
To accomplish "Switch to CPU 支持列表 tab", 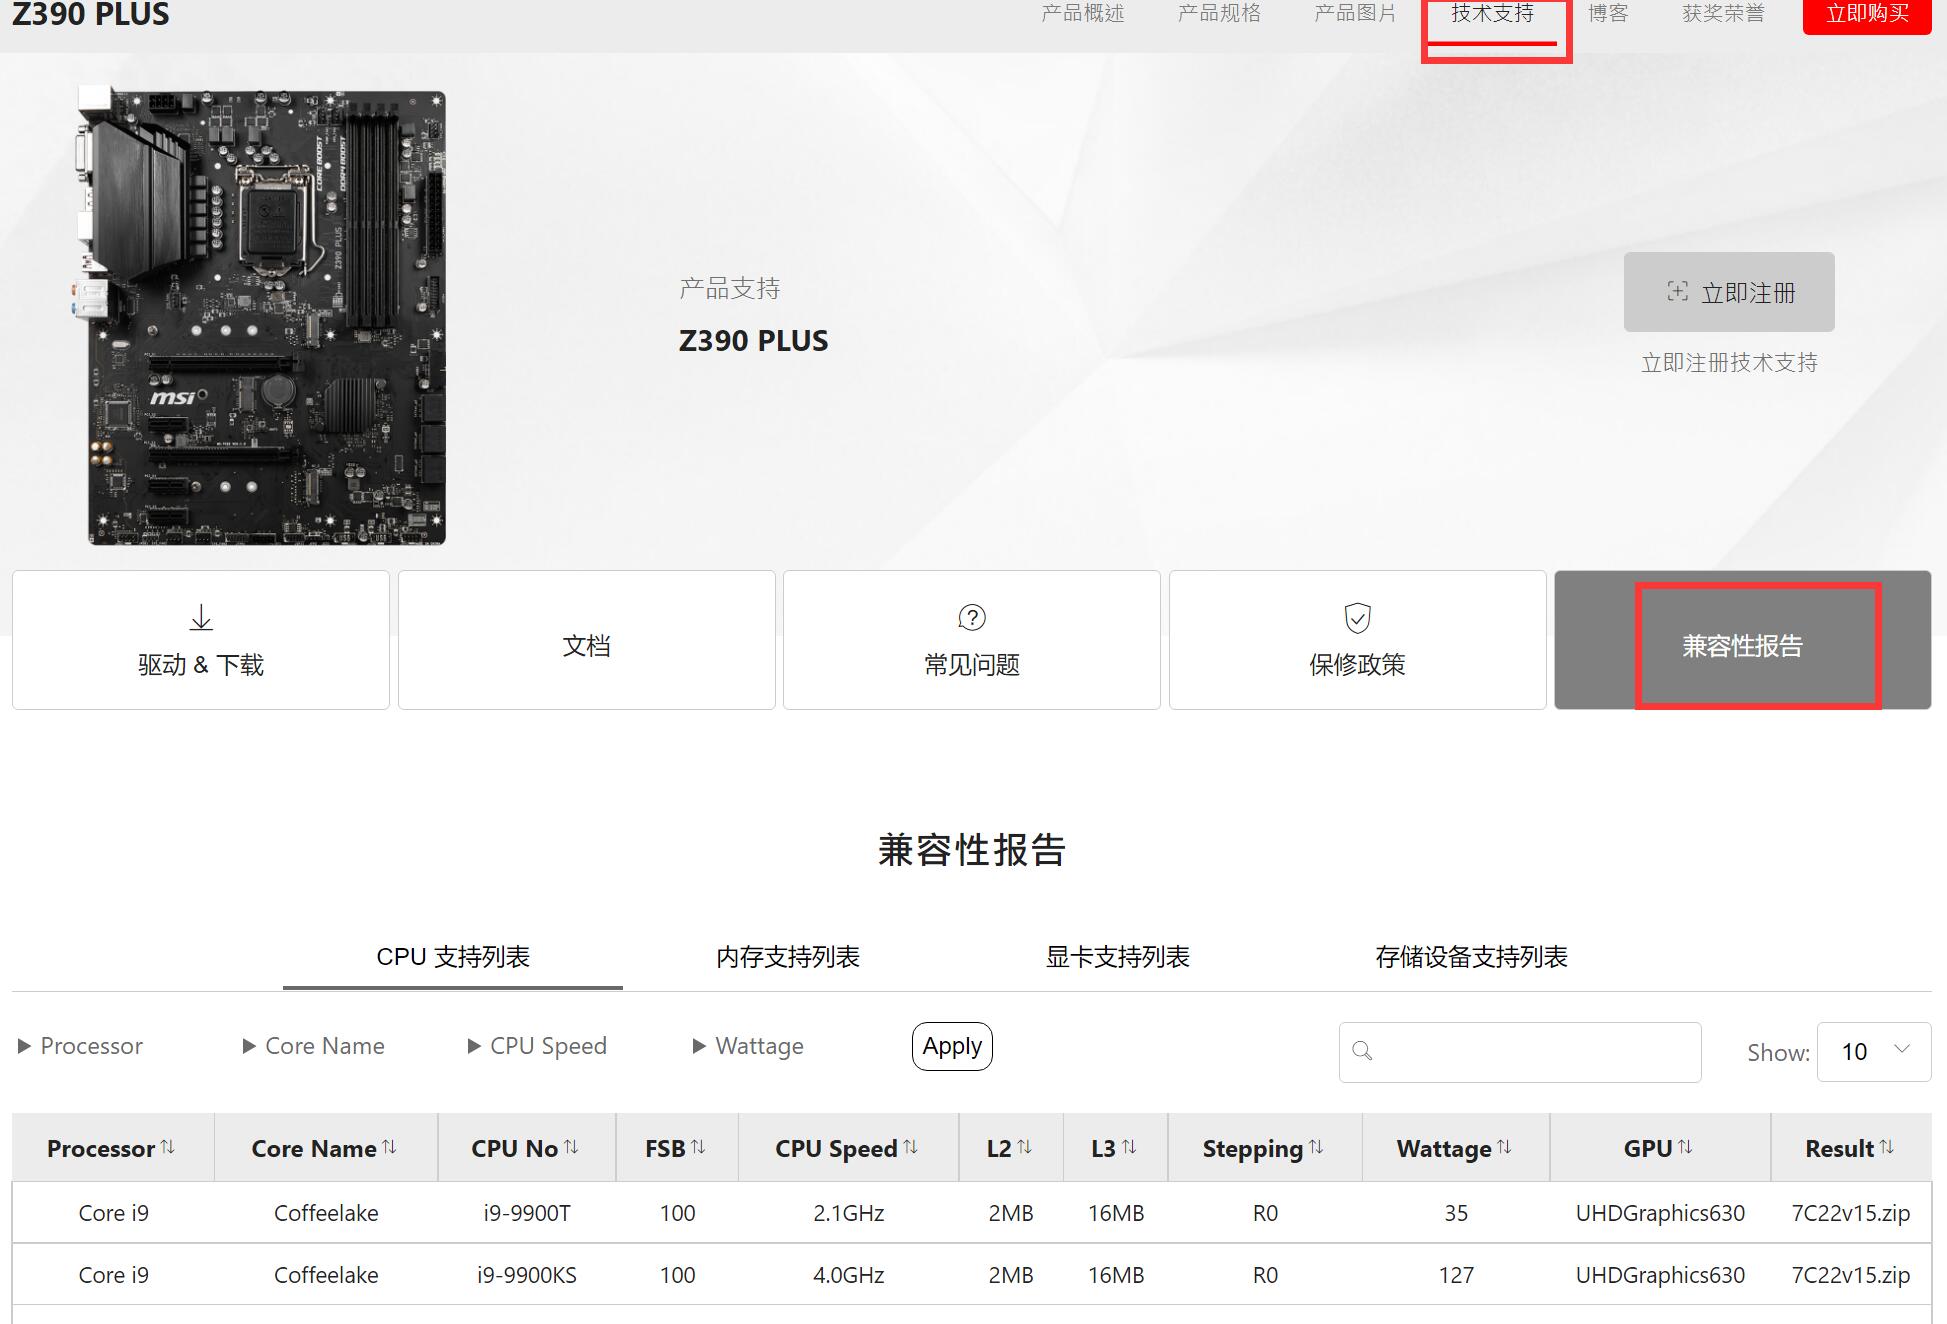I will (453, 957).
